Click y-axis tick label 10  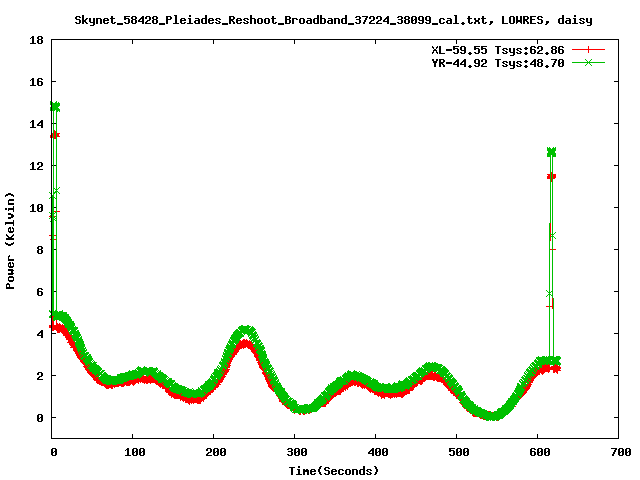point(36,208)
